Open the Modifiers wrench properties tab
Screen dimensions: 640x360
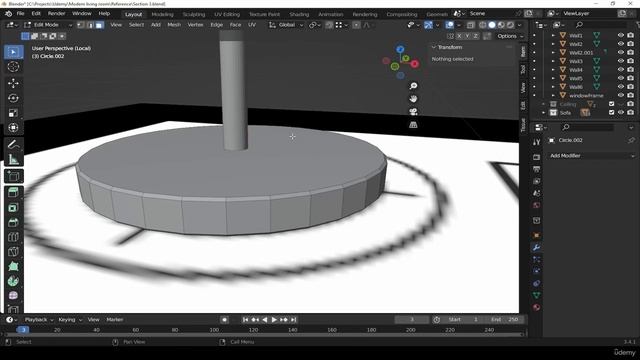point(536,248)
